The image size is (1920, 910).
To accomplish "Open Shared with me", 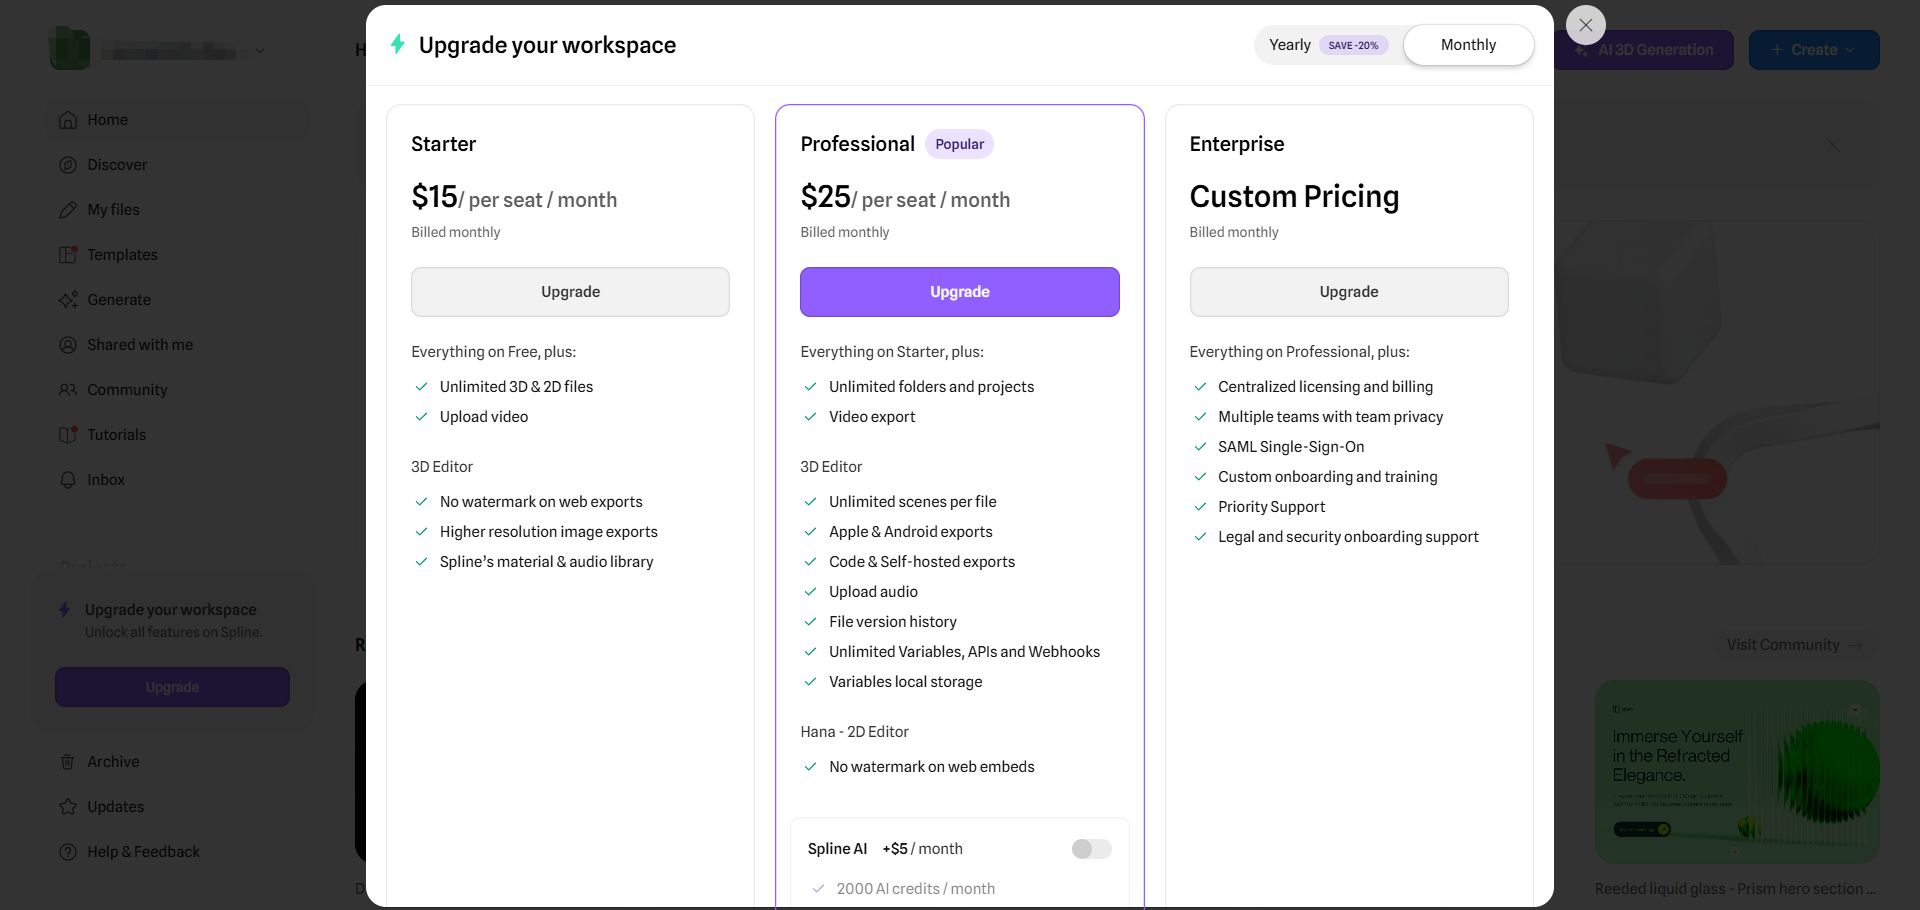I will 178,345.
